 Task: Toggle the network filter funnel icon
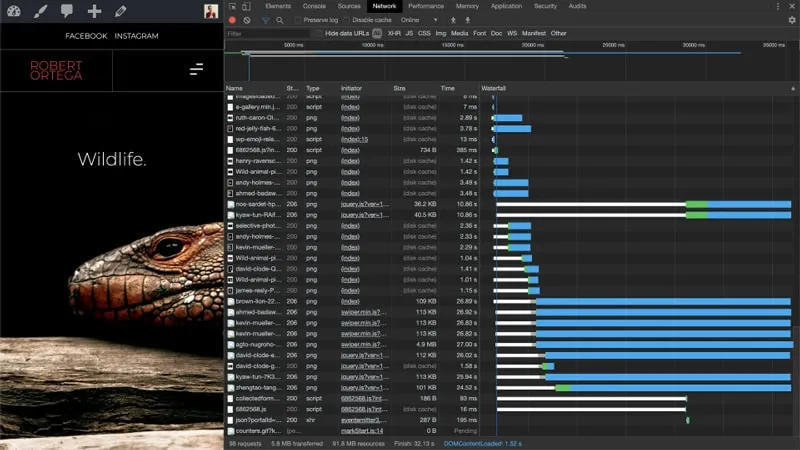pos(265,19)
